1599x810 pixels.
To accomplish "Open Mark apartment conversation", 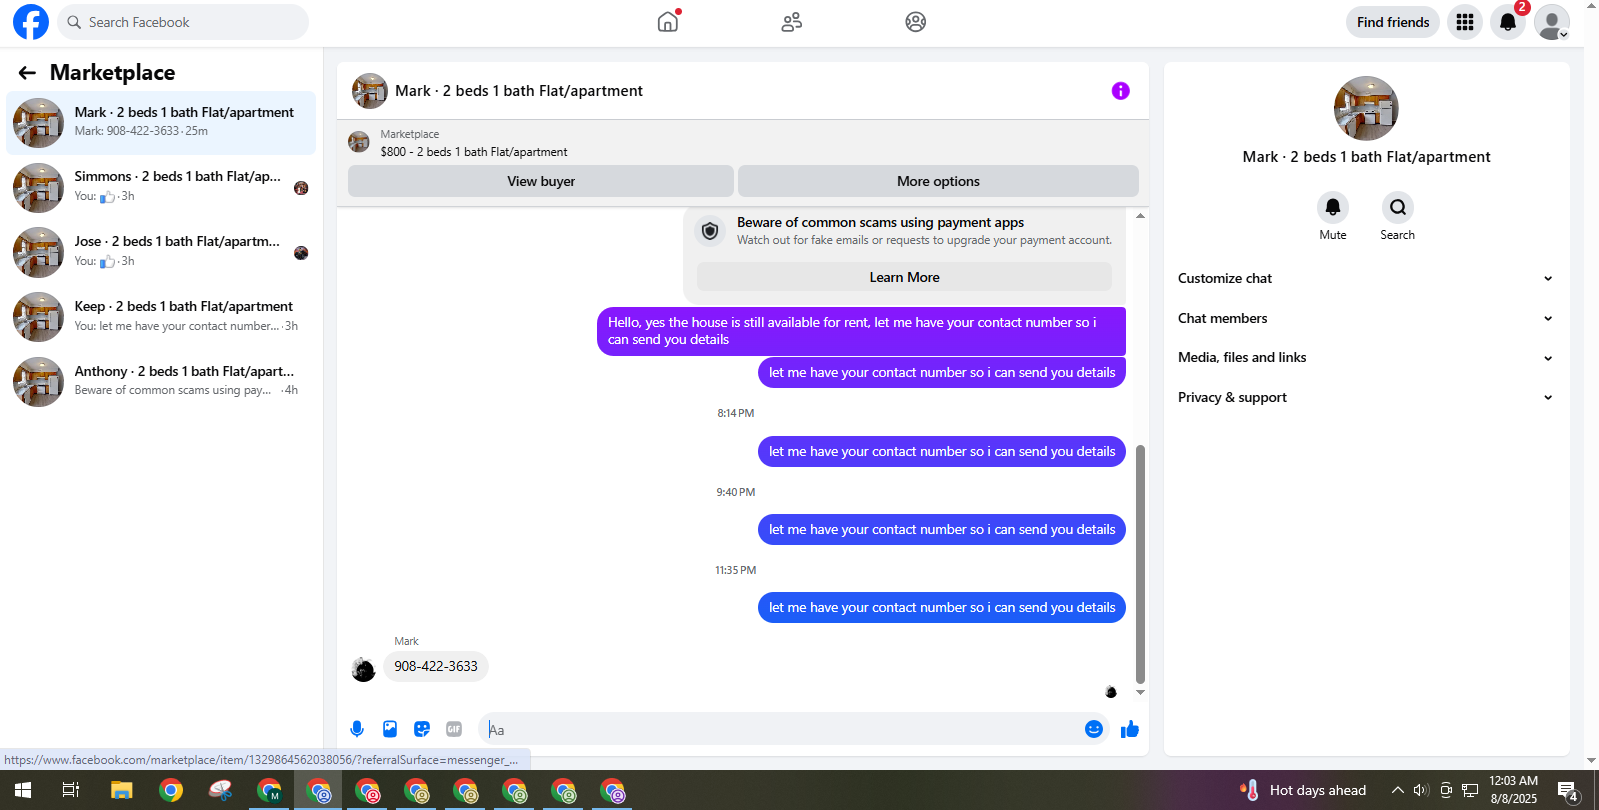I will 161,123.
